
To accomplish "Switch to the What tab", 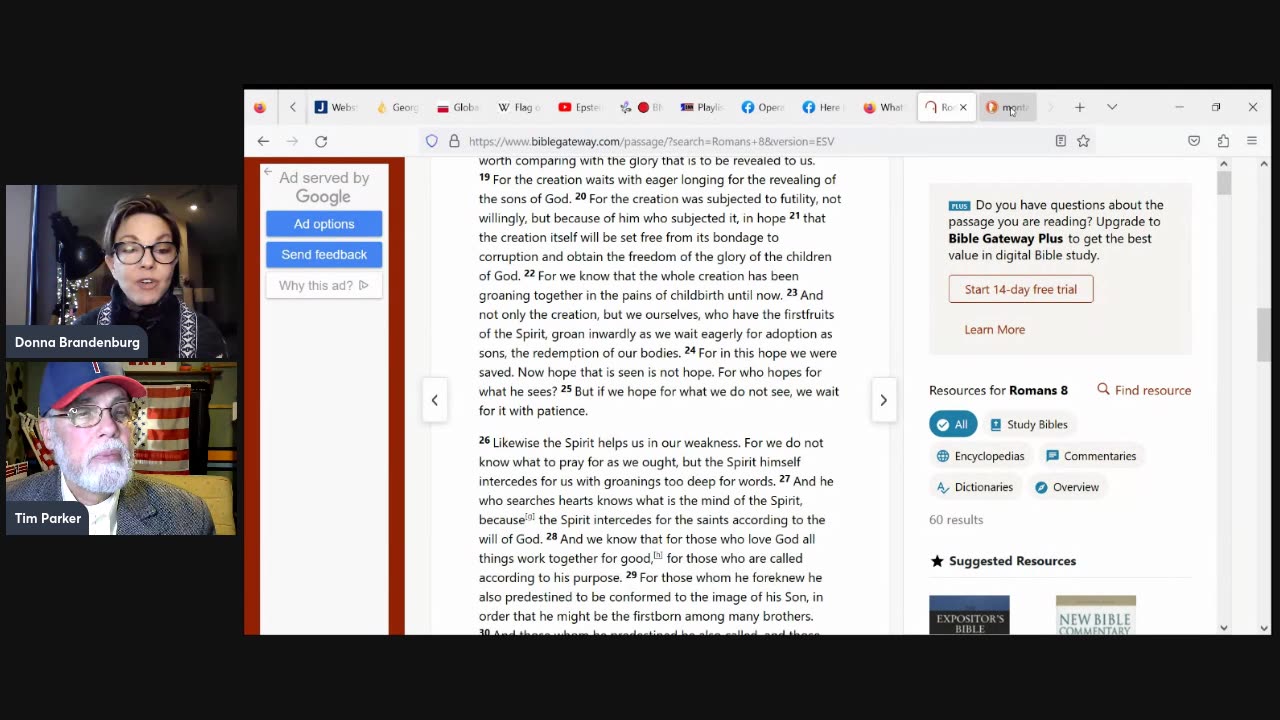I will click(x=884, y=107).
